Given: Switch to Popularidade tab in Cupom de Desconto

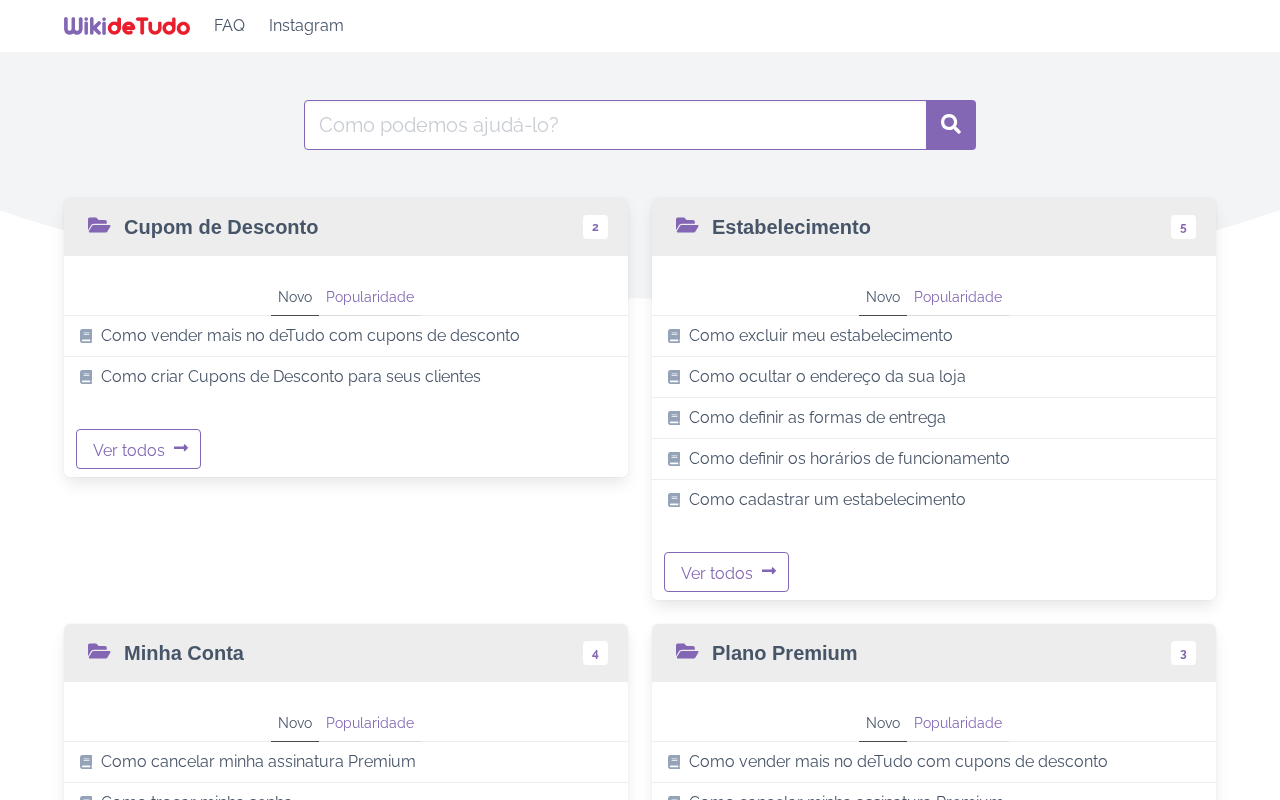Looking at the screenshot, I should click(x=370, y=297).
